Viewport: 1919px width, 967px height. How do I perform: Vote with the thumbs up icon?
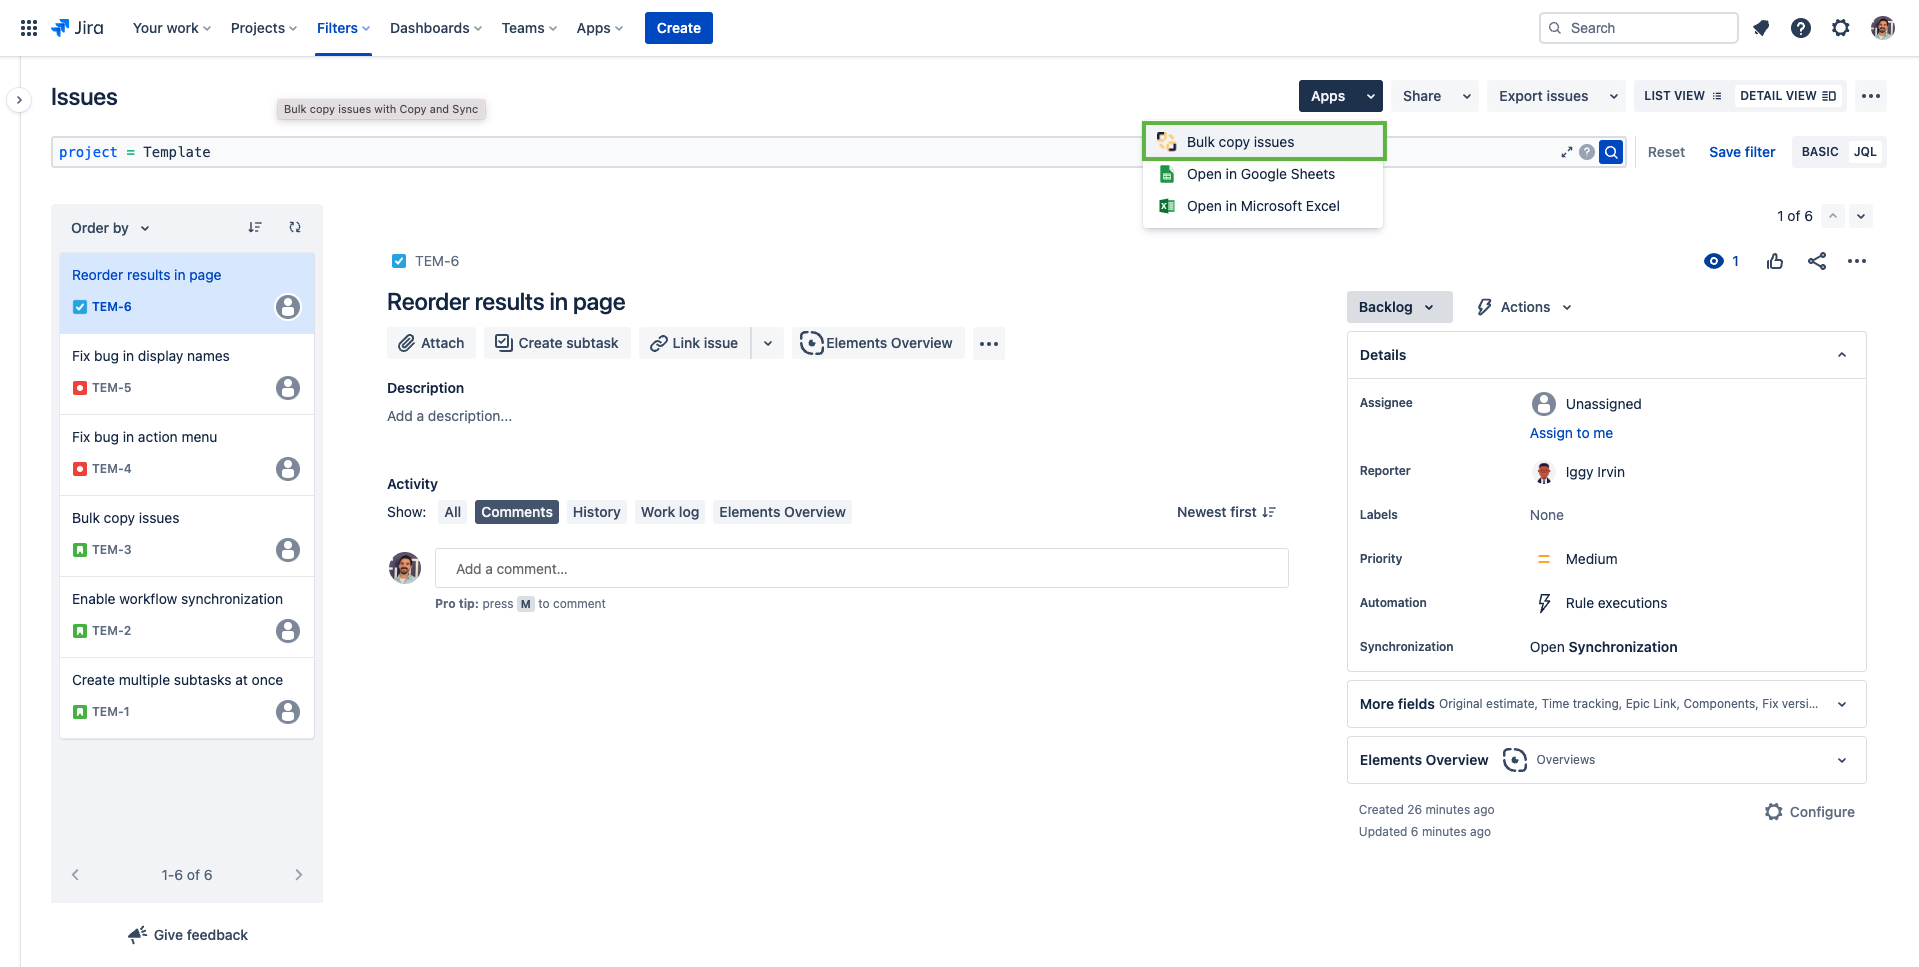pos(1775,261)
